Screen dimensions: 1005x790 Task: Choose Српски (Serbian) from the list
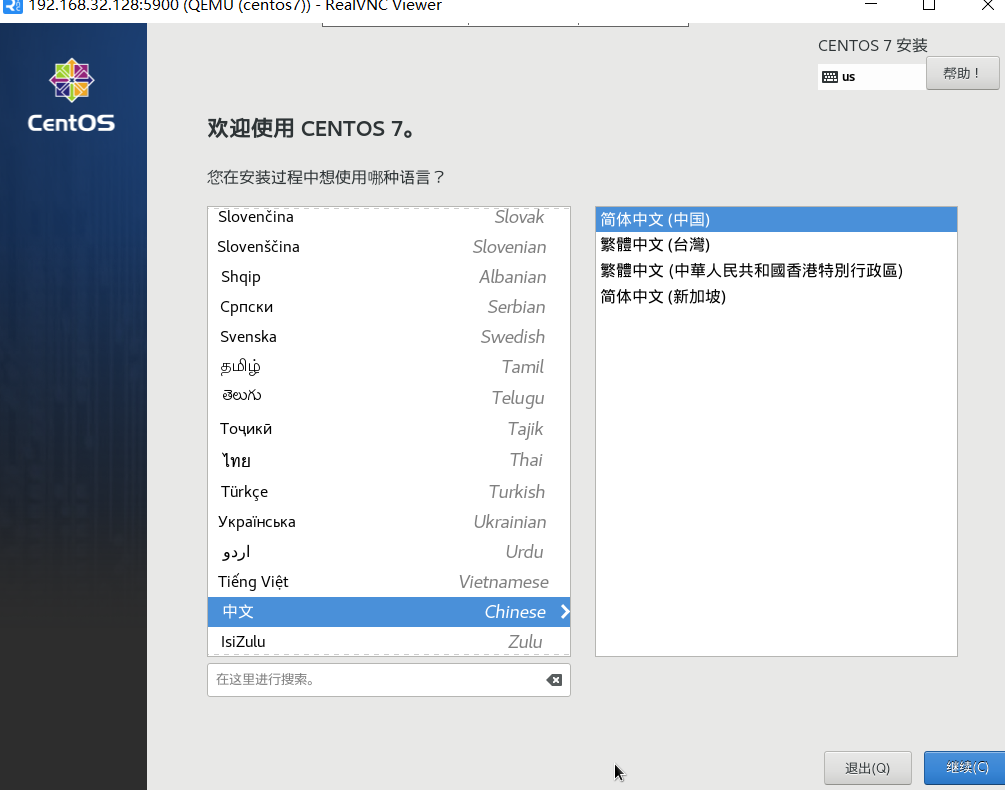pos(388,307)
